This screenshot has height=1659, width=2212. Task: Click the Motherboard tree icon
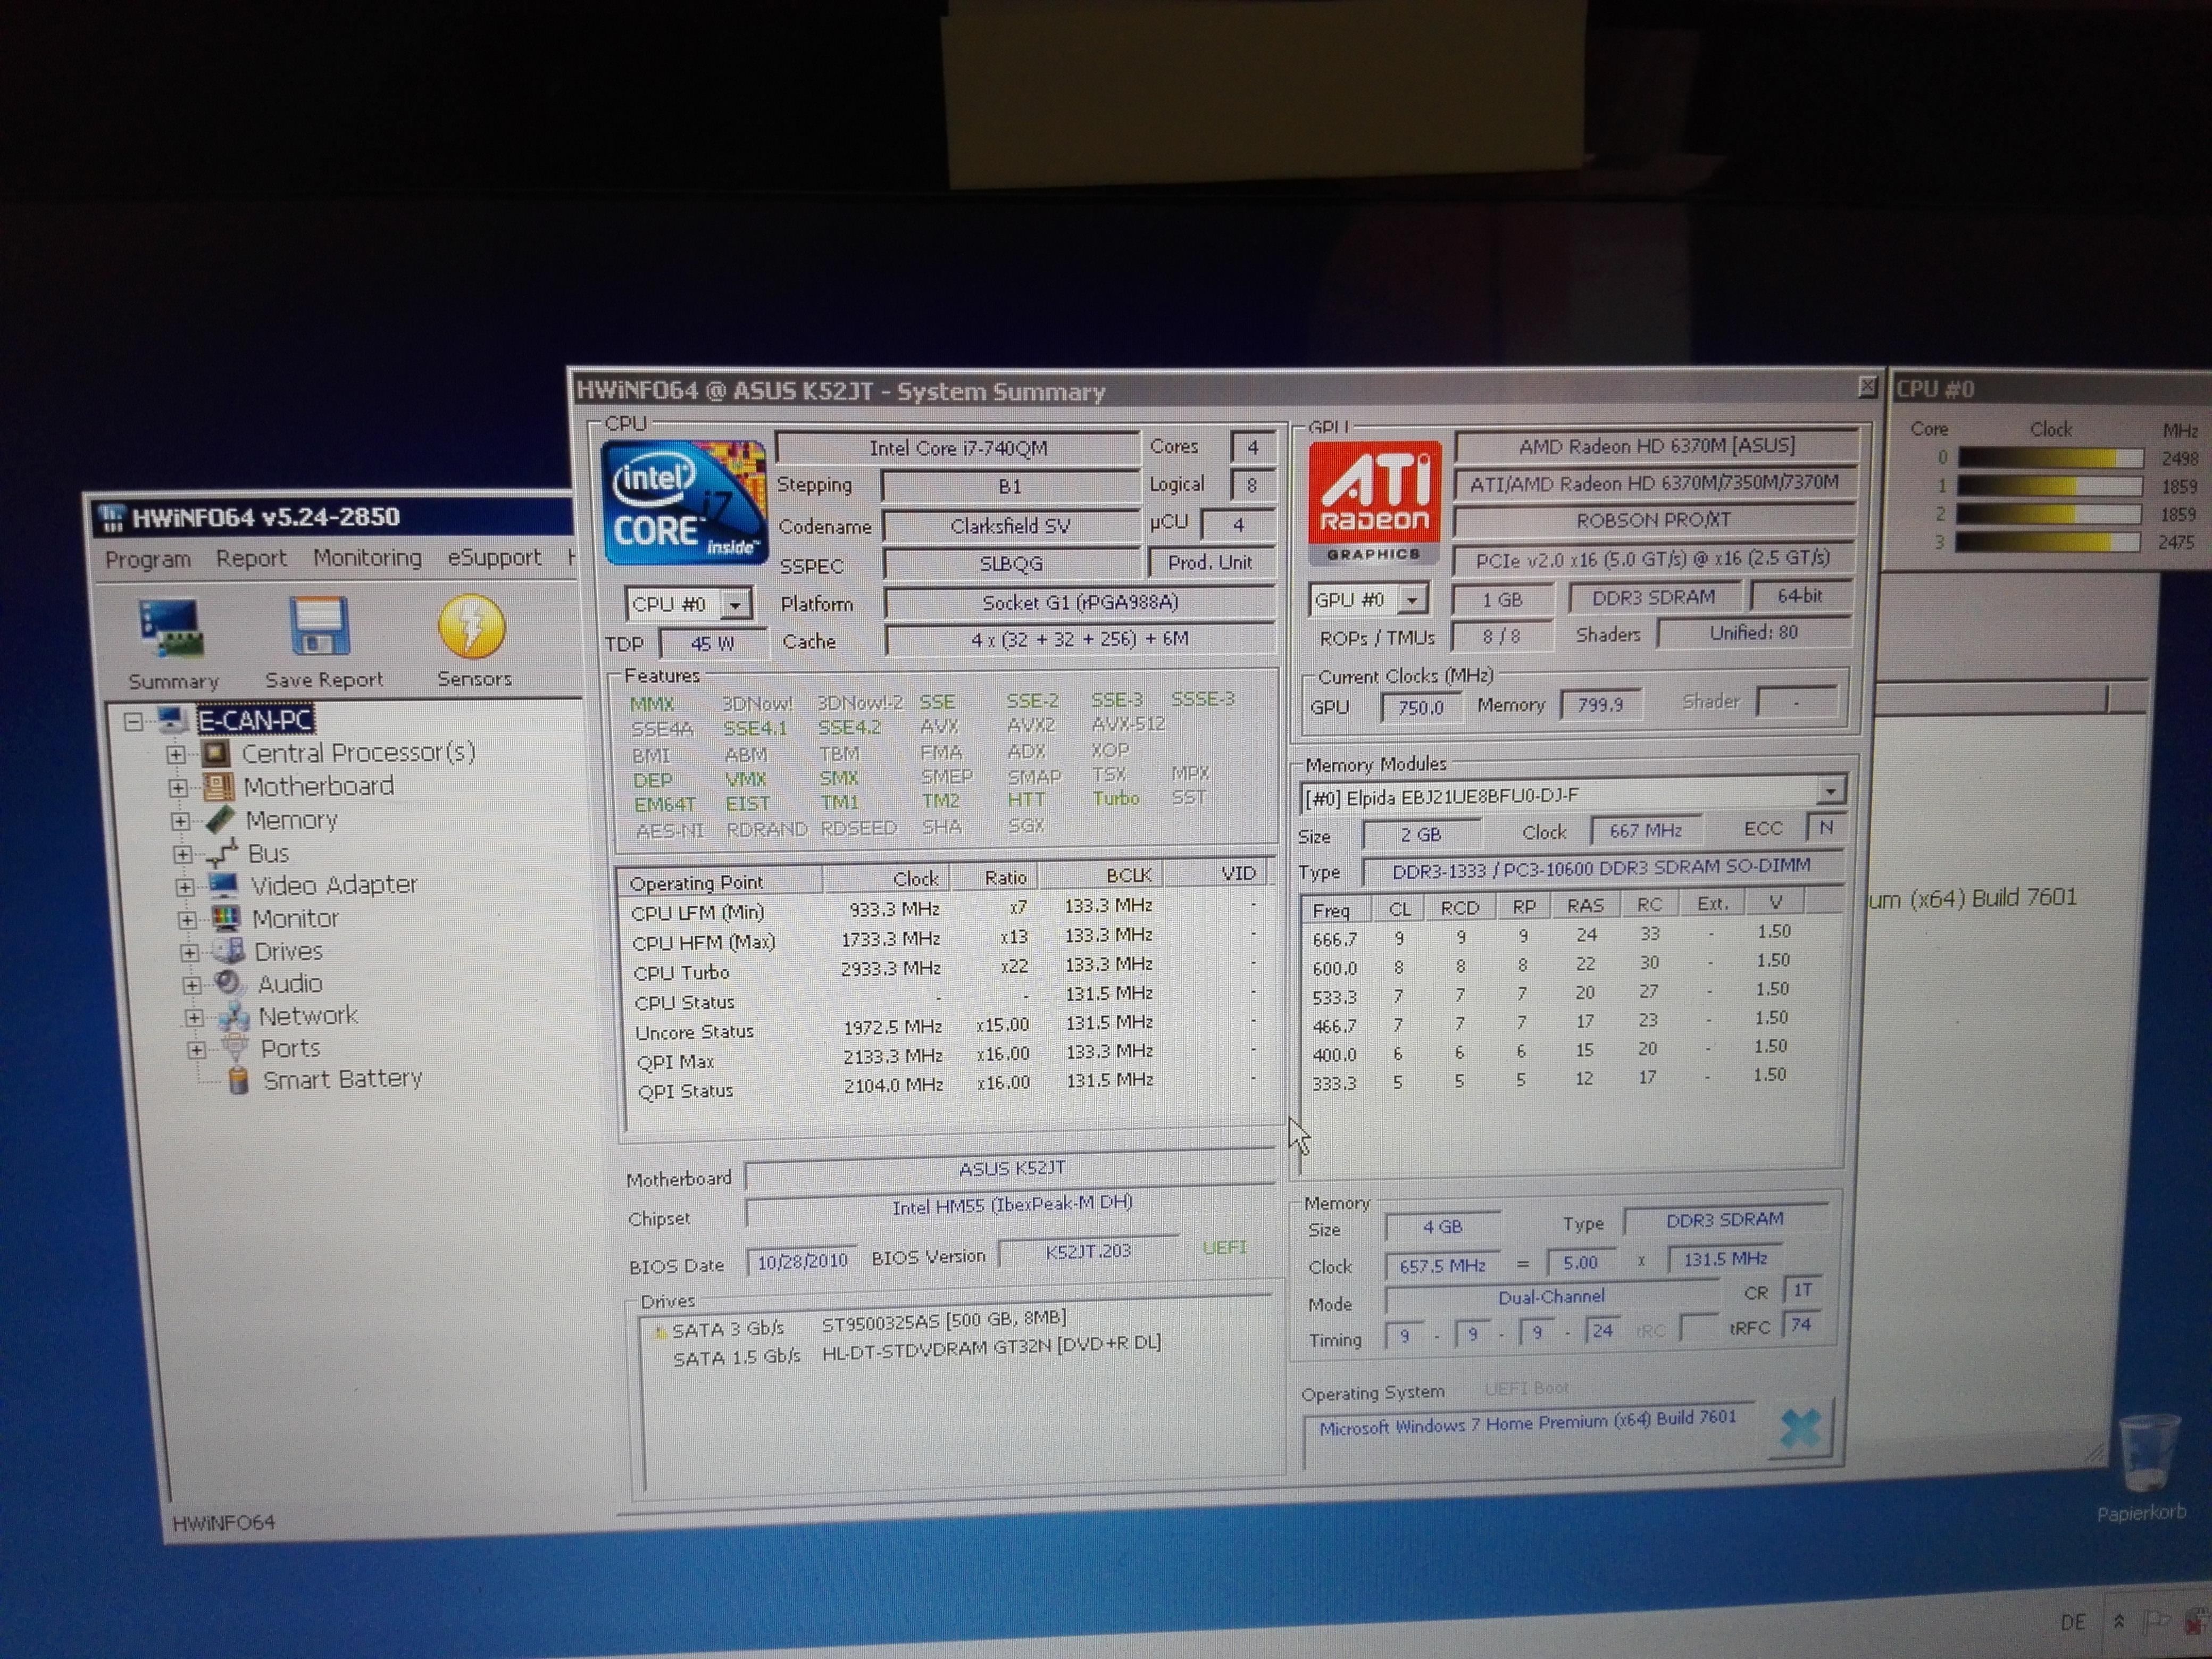click(x=218, y=787)
